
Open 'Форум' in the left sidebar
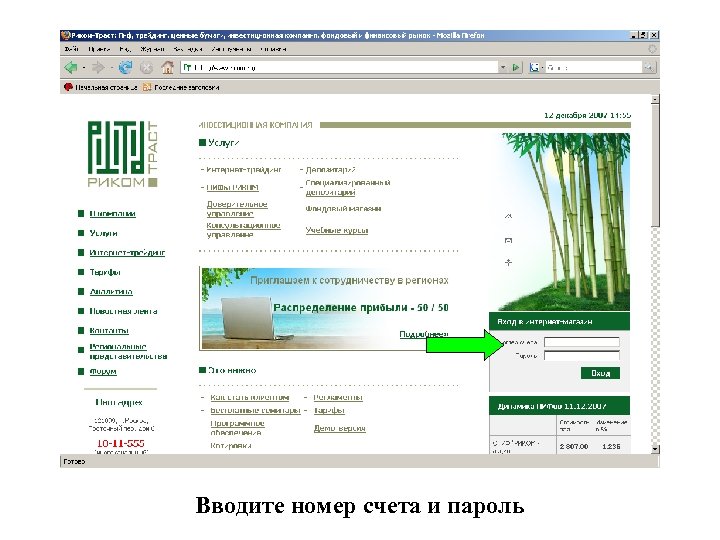coord(103,371)
